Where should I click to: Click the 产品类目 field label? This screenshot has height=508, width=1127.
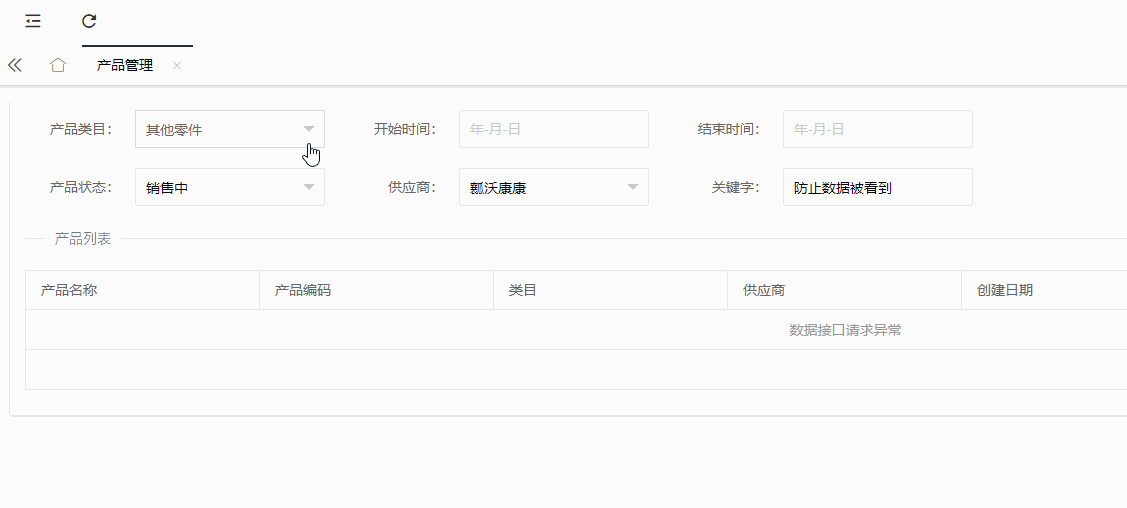(81, 129)
